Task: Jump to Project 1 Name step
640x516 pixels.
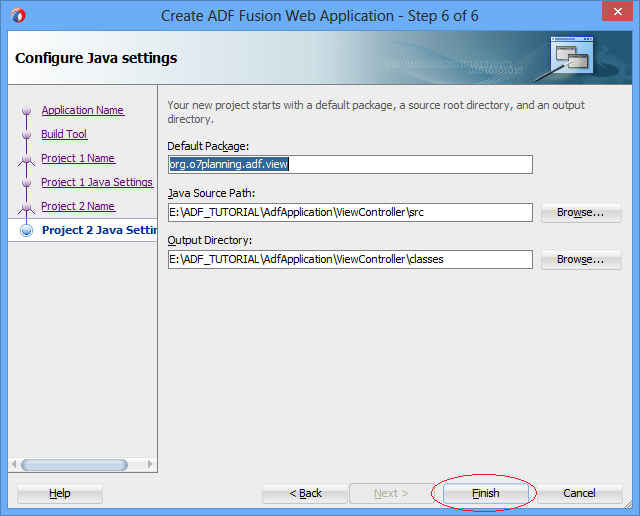Action: tap(78, 158)
